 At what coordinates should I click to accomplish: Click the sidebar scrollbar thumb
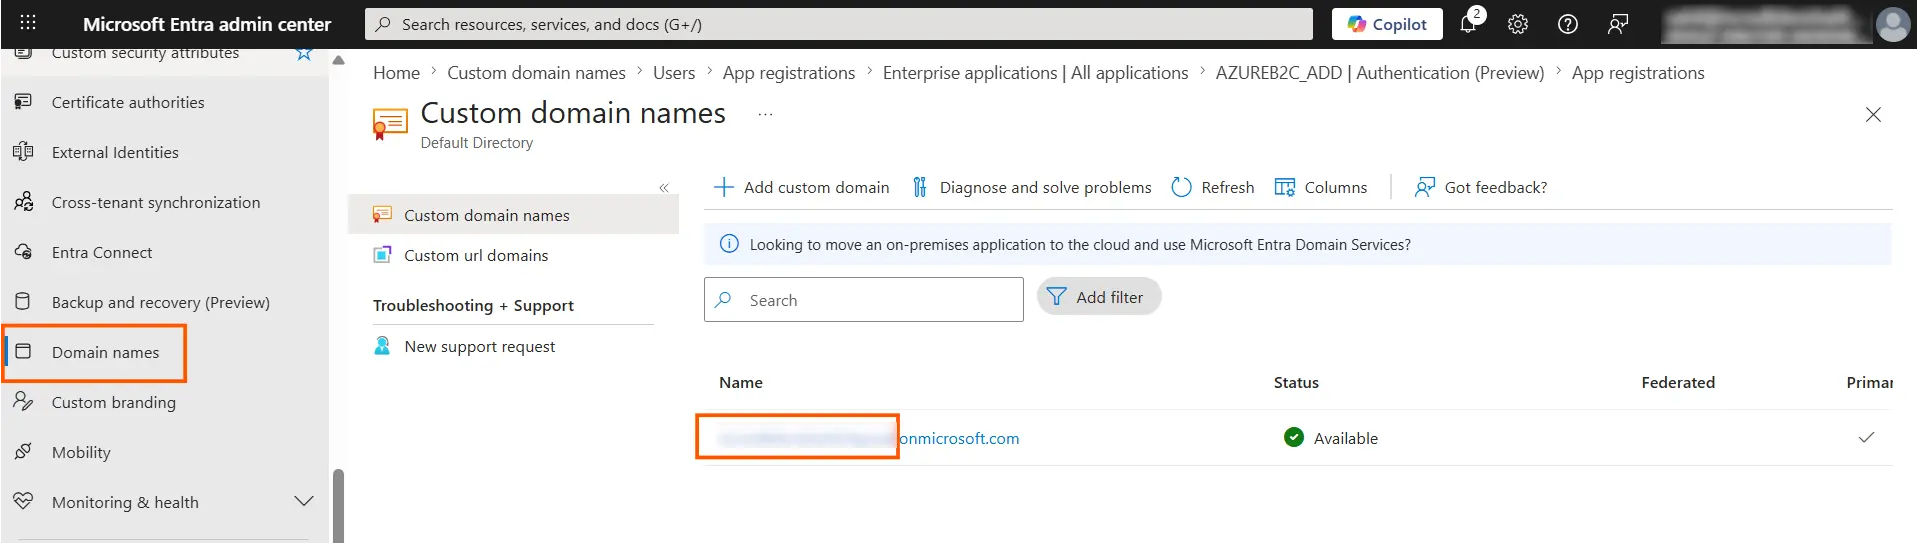[x=338, y=506]
